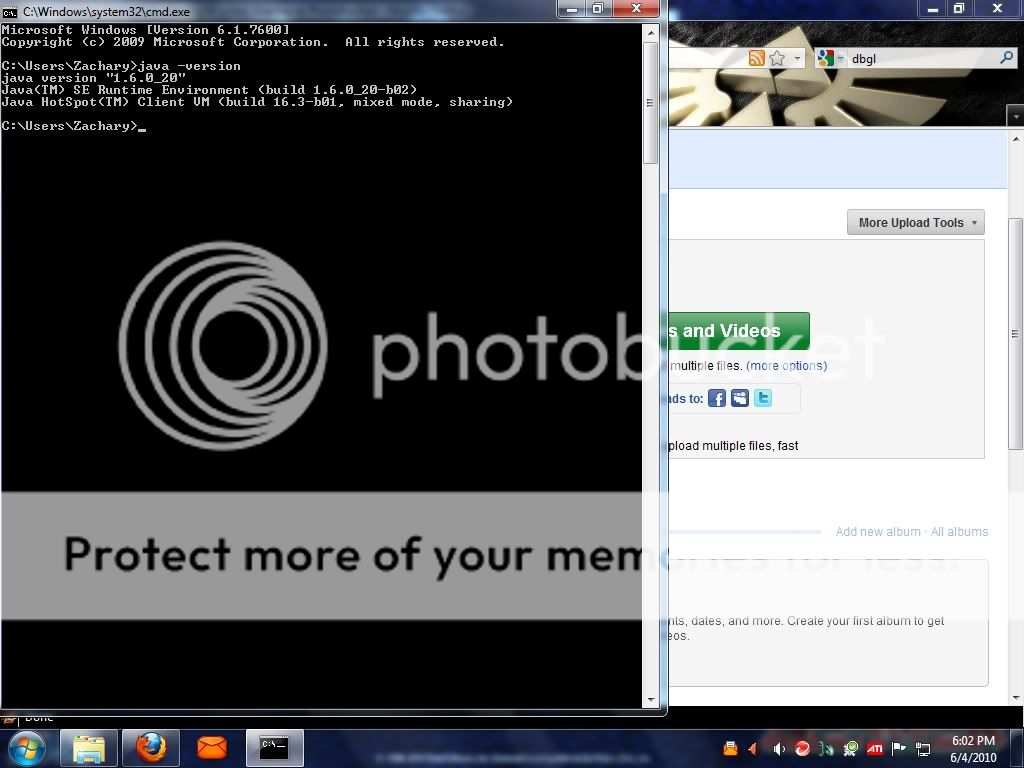Select the cmd.exe taskbar button
The width and height of the screenshot is (1024, 768).
[274, 748]
